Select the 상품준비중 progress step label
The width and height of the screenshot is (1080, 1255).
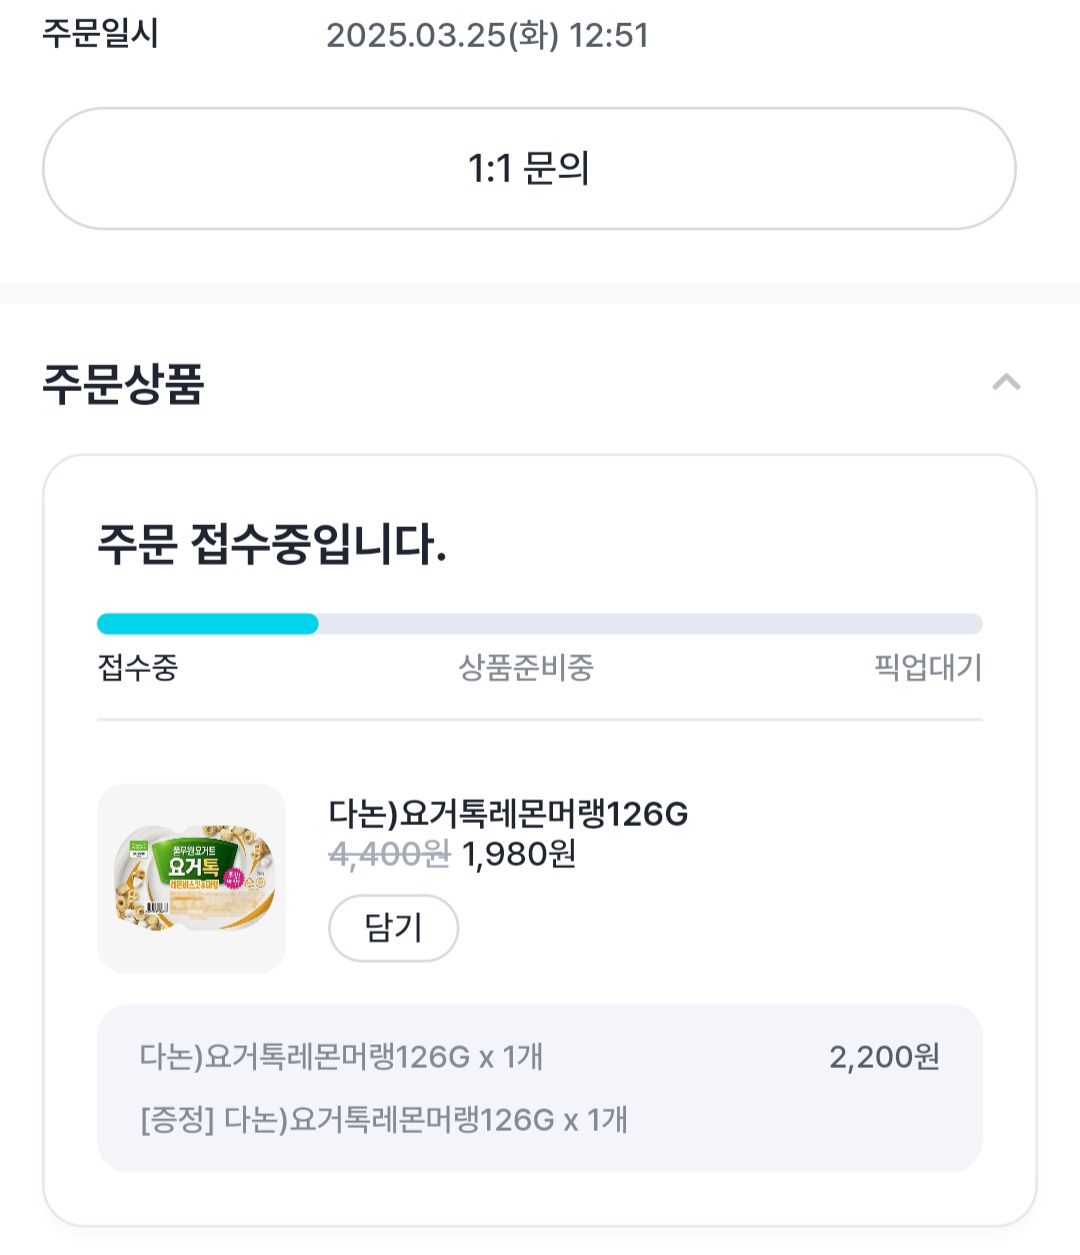526,667
